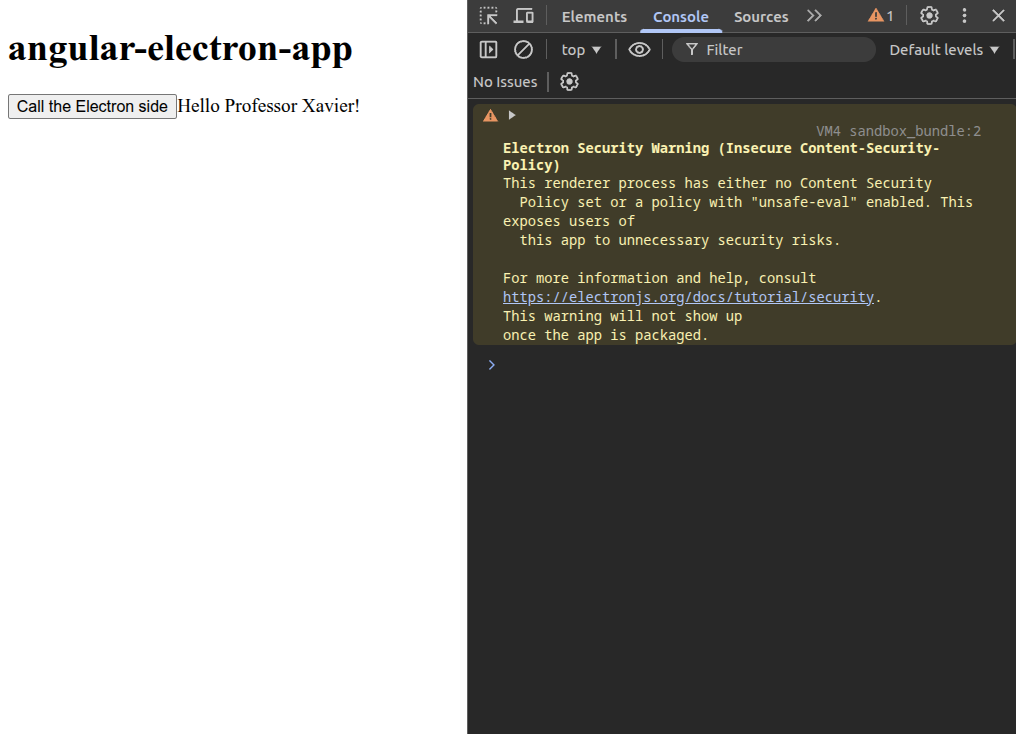Click the No Issues label
The image size is (1016, 734).
(505, 82)
